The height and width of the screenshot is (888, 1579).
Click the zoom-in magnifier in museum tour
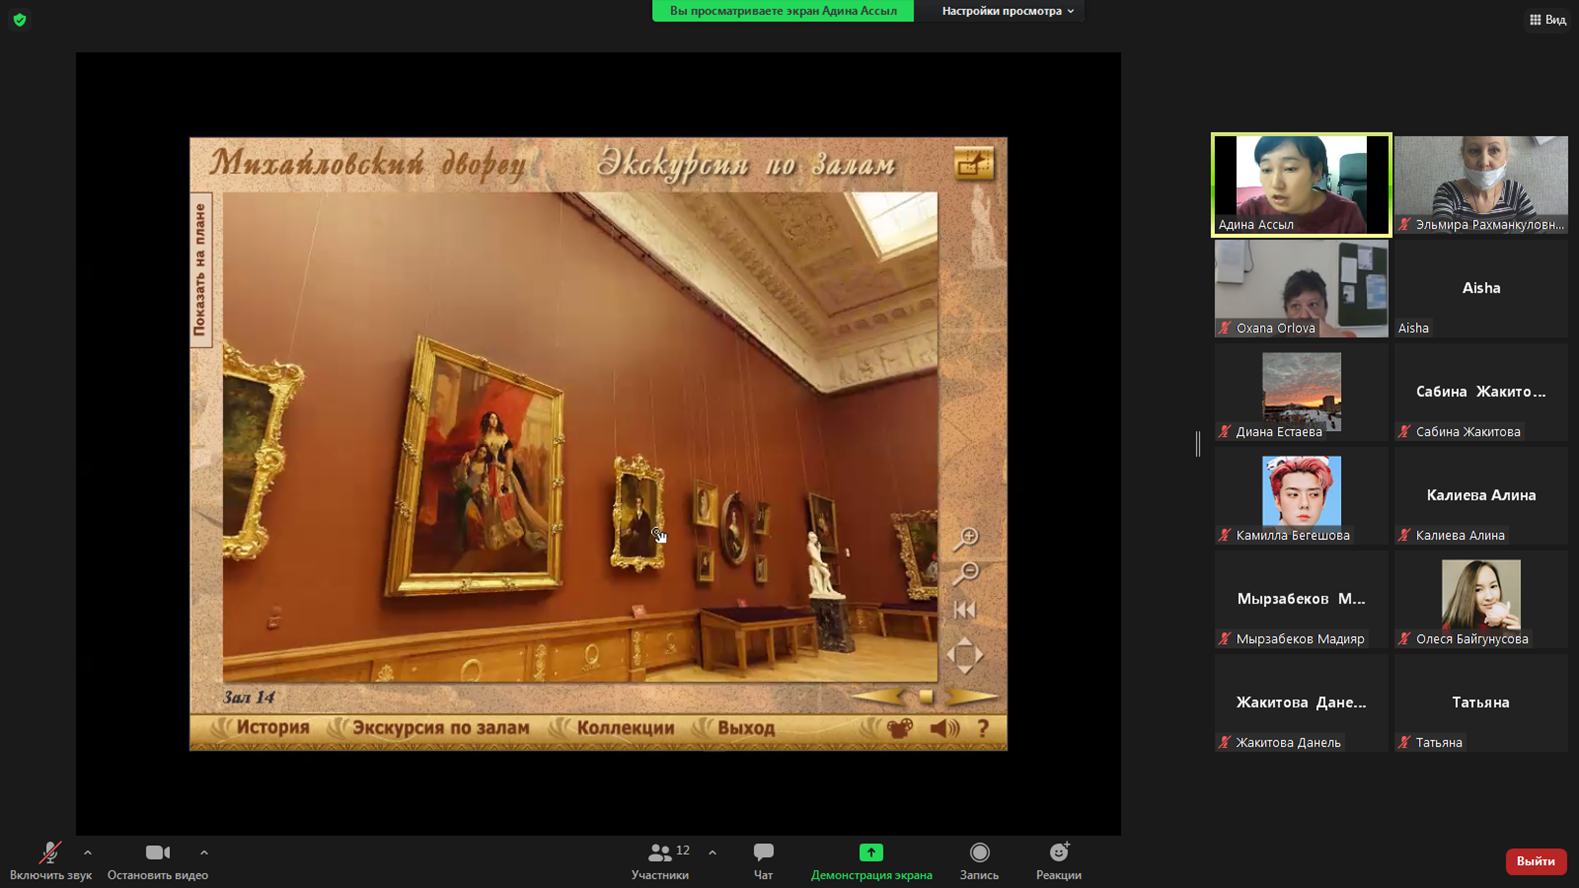click(966, 538)
